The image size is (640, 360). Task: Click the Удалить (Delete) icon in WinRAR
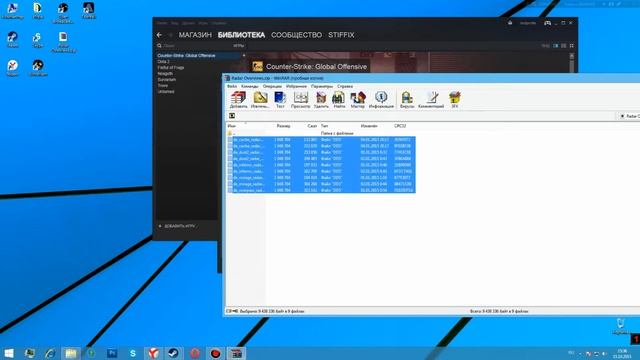[321, 100]
